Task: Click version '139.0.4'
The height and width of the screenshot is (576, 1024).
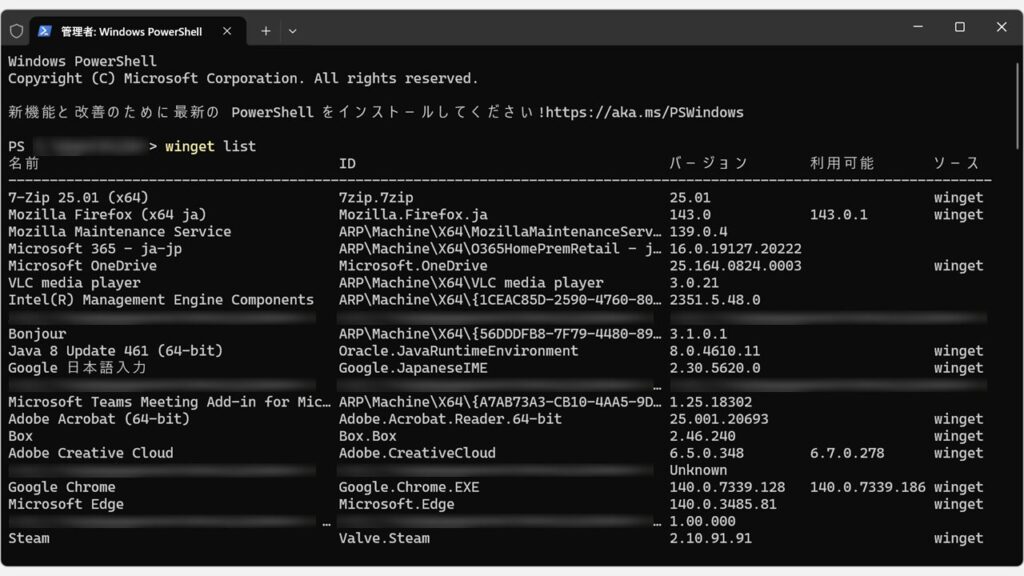Action: pyautogui.click(x=698, y=231)
